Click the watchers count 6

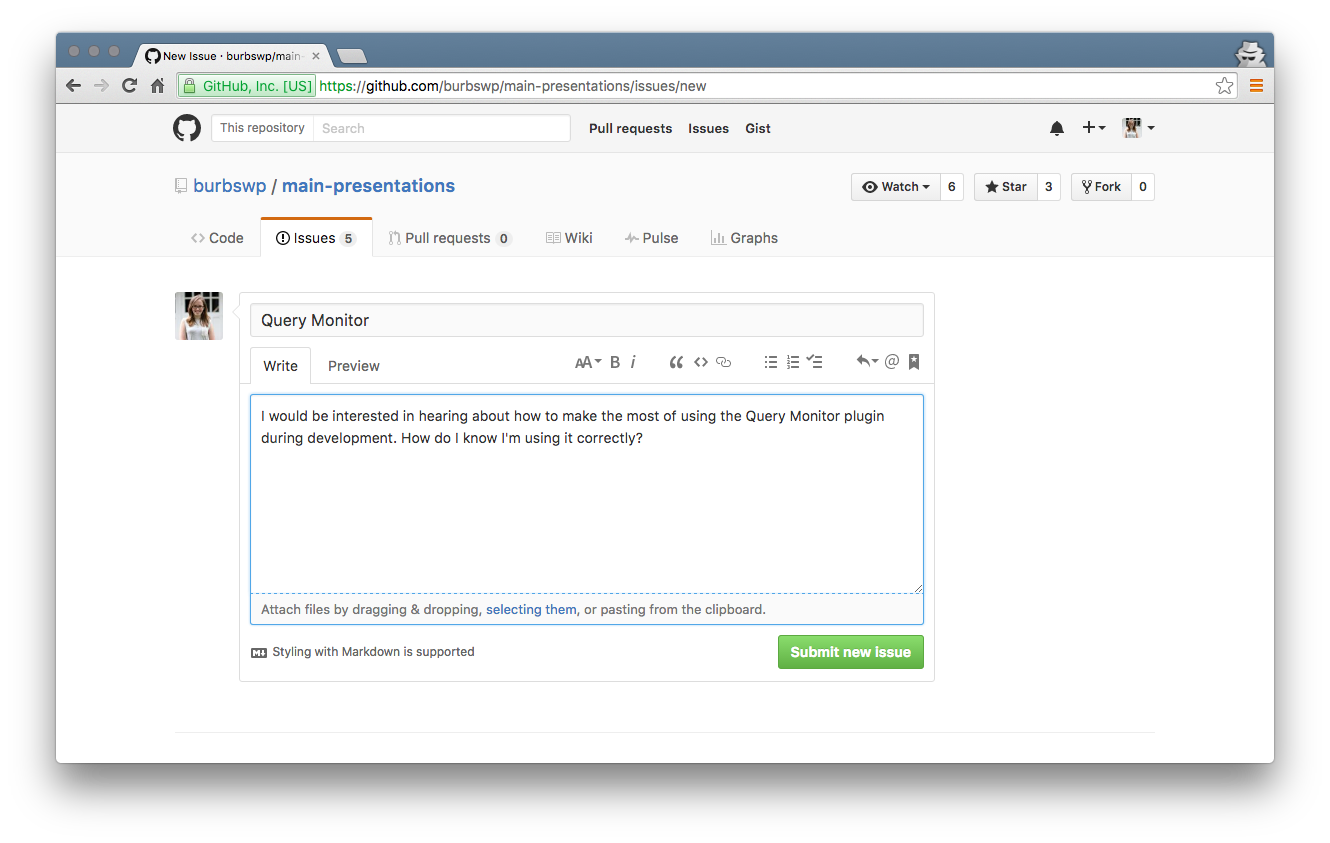click(952, 187)
